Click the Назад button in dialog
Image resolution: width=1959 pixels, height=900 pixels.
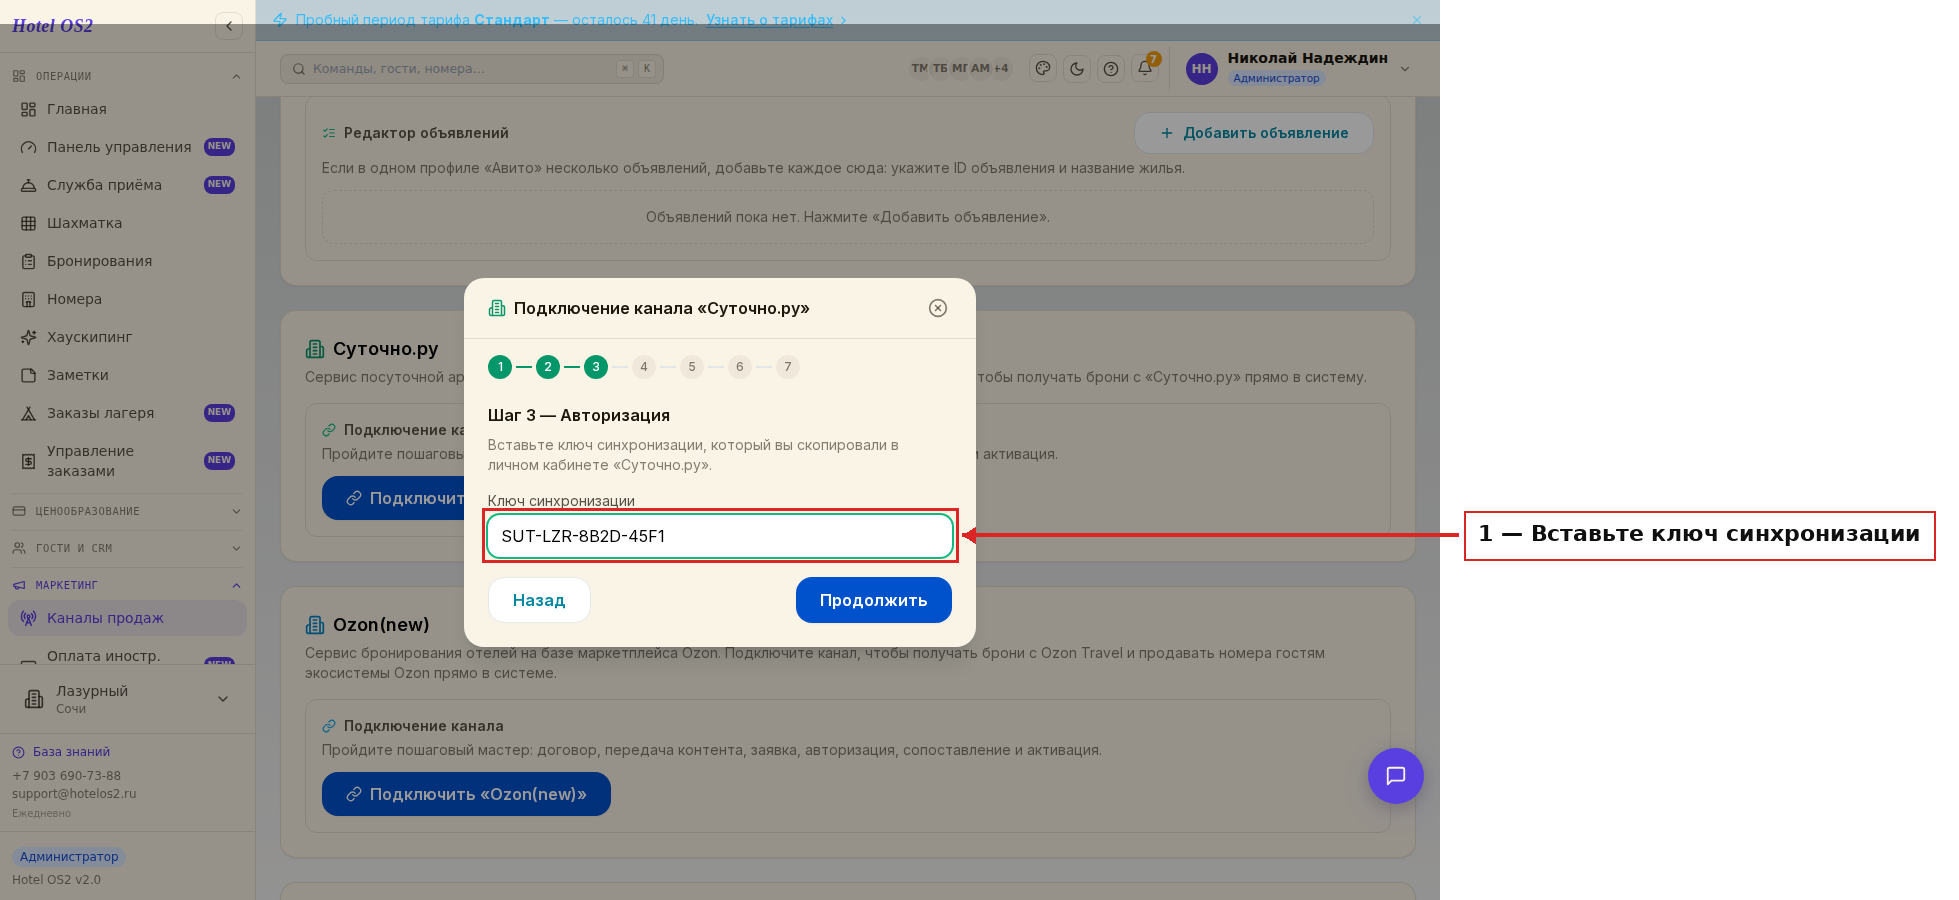tap(539, 600)
